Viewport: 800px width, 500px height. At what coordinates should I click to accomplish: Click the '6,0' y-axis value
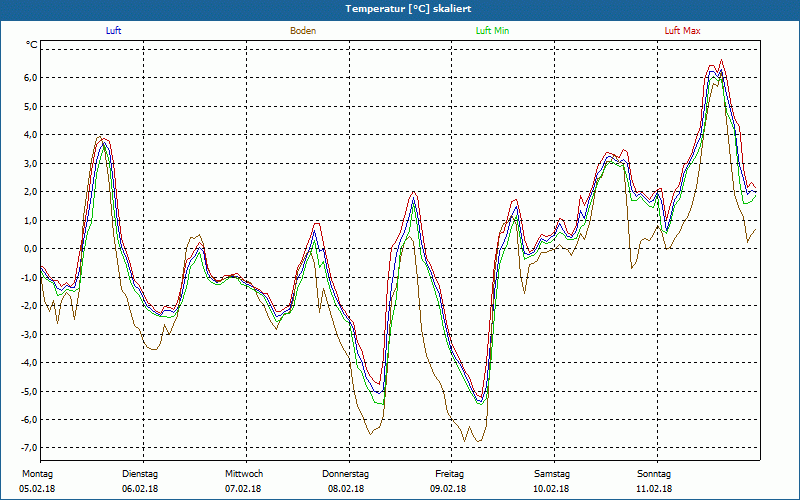30,78
